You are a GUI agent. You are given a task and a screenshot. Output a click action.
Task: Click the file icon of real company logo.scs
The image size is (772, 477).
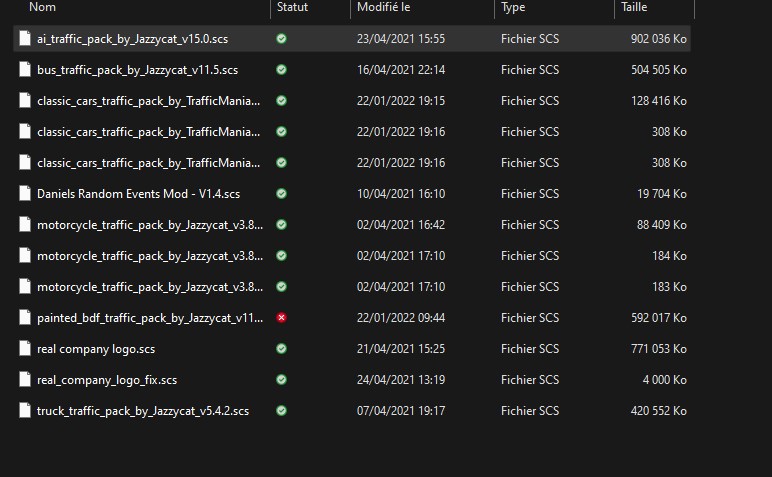pyautogui.click(x=25, y=349)
